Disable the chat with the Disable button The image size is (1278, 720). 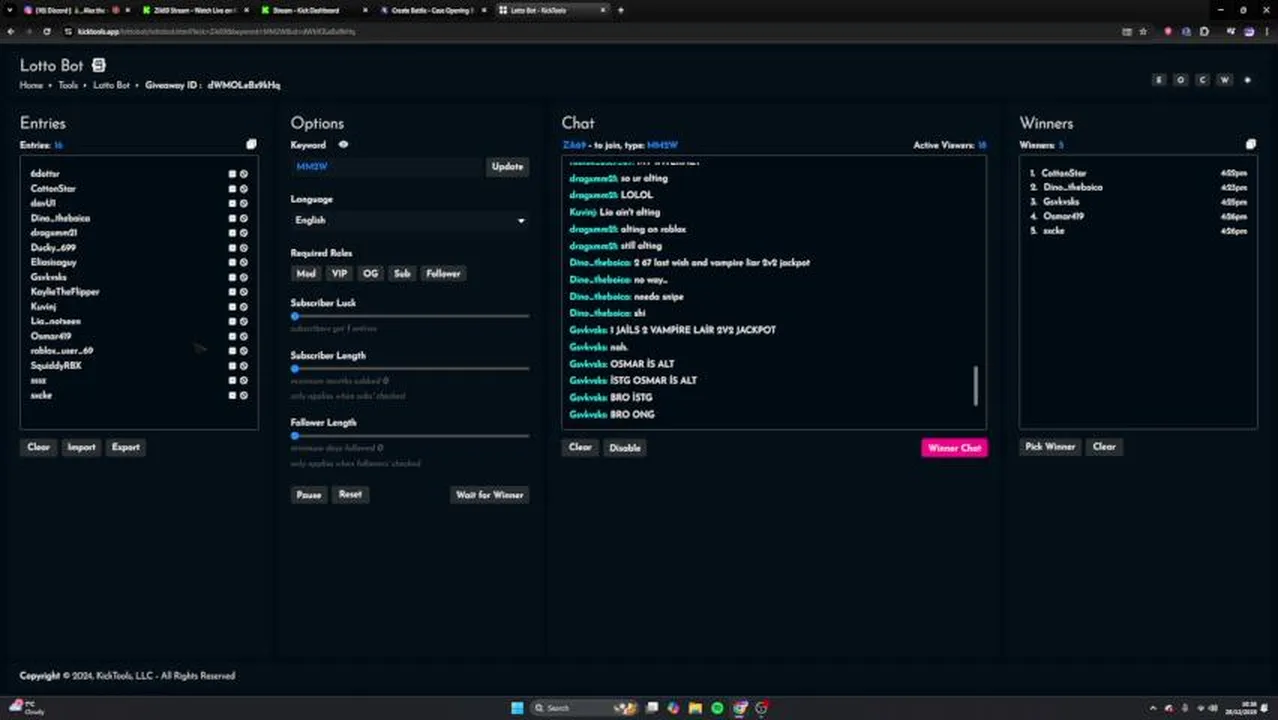click(625, 447)
